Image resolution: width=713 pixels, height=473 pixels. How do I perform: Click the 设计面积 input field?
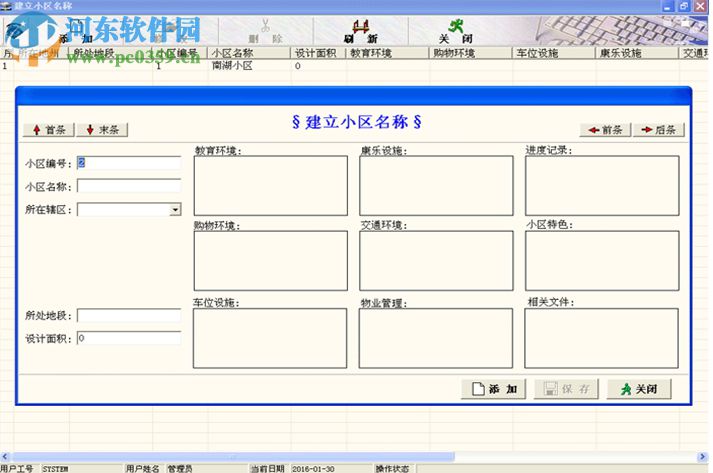point(129,338)
